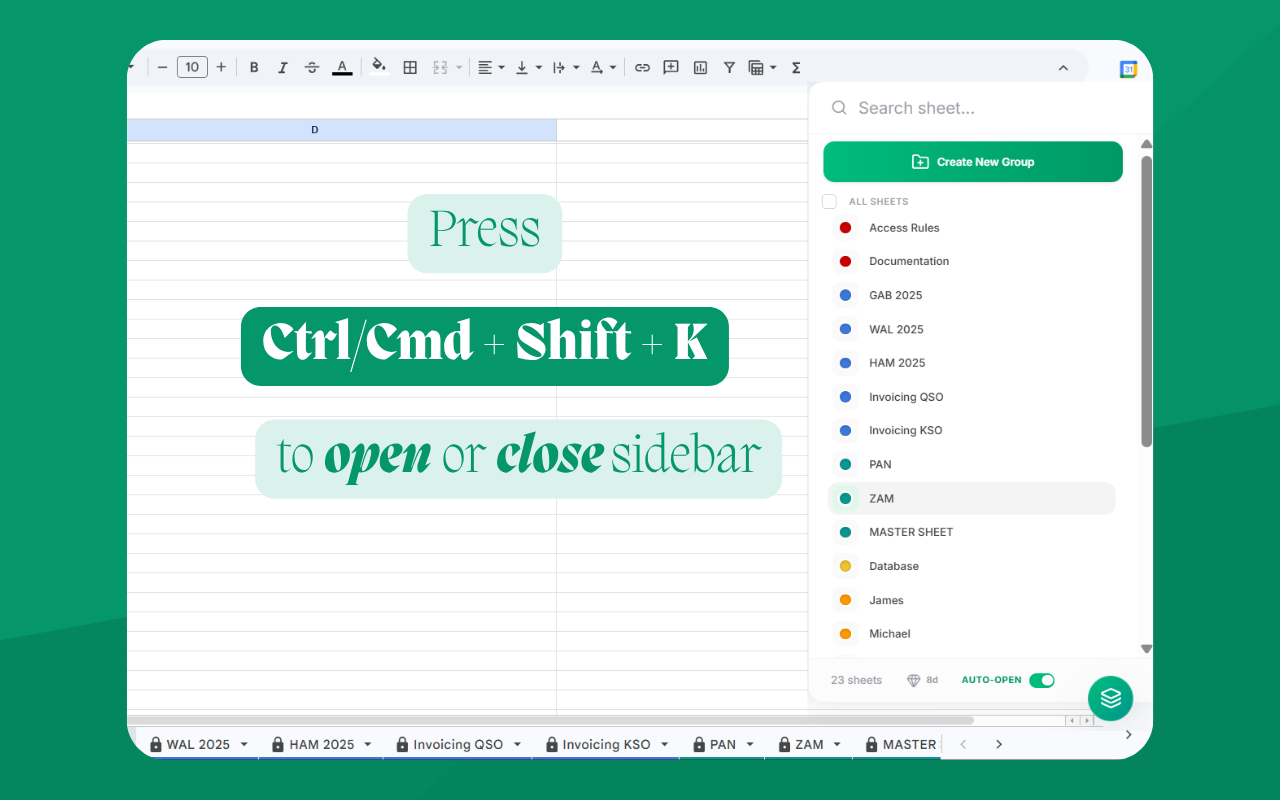The image size is (1280, 800).
Task: Check the ALL SHEETS checkbox
Action: pyautogui.click(x=829, y=201)
